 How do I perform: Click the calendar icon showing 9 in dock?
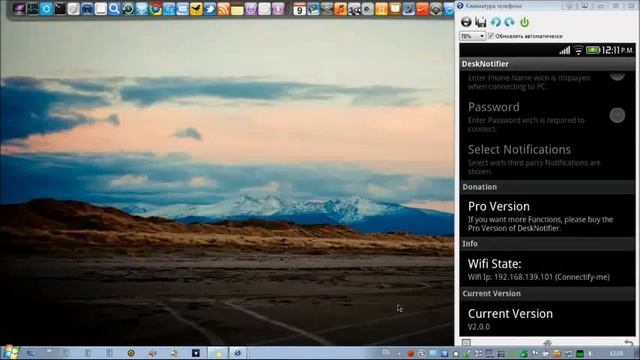click(x=300, y=9)
